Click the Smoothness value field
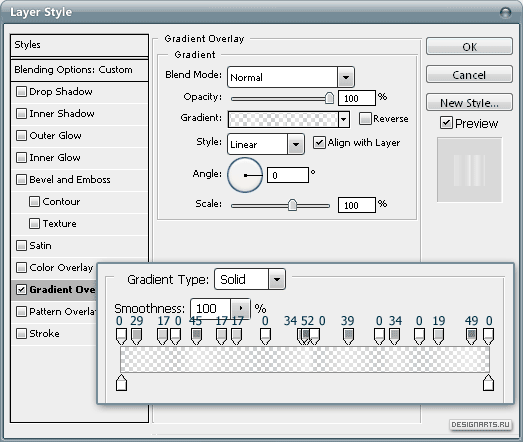 (x=210, y=308)
